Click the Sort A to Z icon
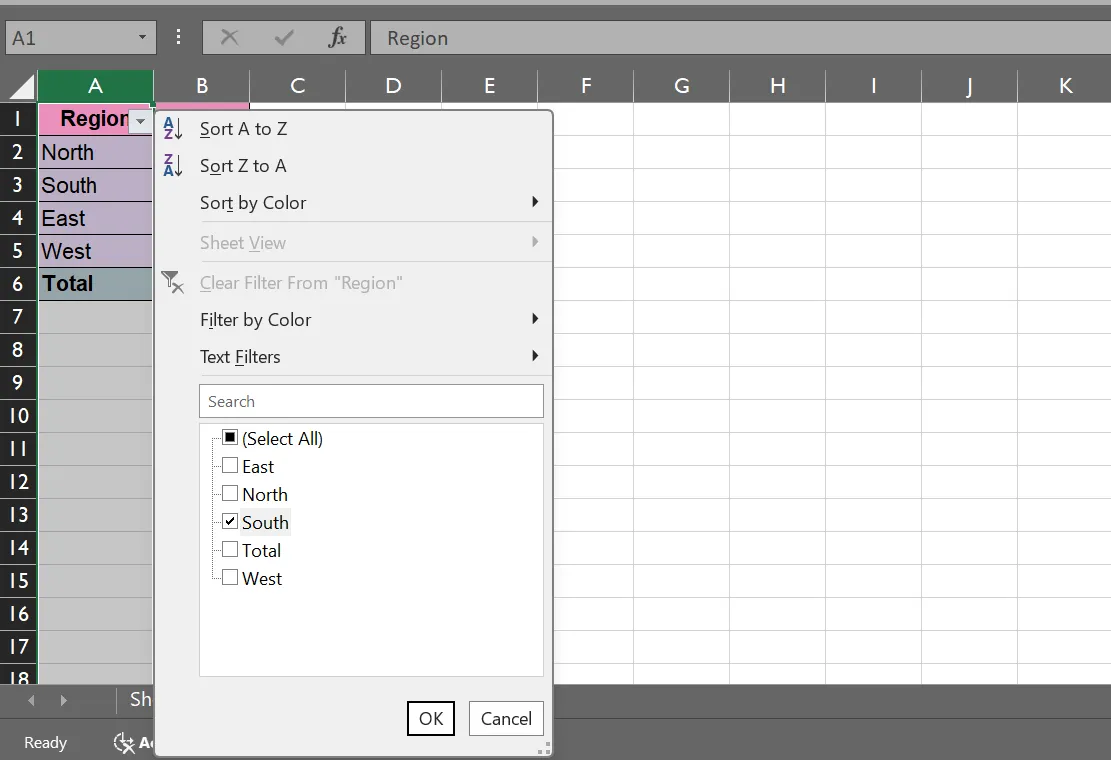Screen dimensions: 1111x760 (x=173, y=129)
